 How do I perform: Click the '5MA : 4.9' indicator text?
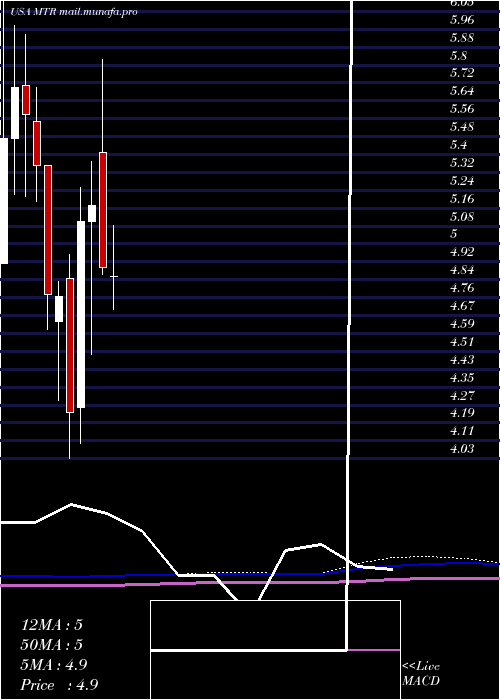tap(54, 665)
